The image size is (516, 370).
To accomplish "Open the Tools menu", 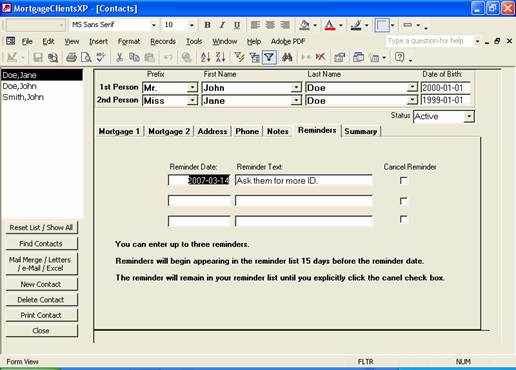I will tap(194, 41).
